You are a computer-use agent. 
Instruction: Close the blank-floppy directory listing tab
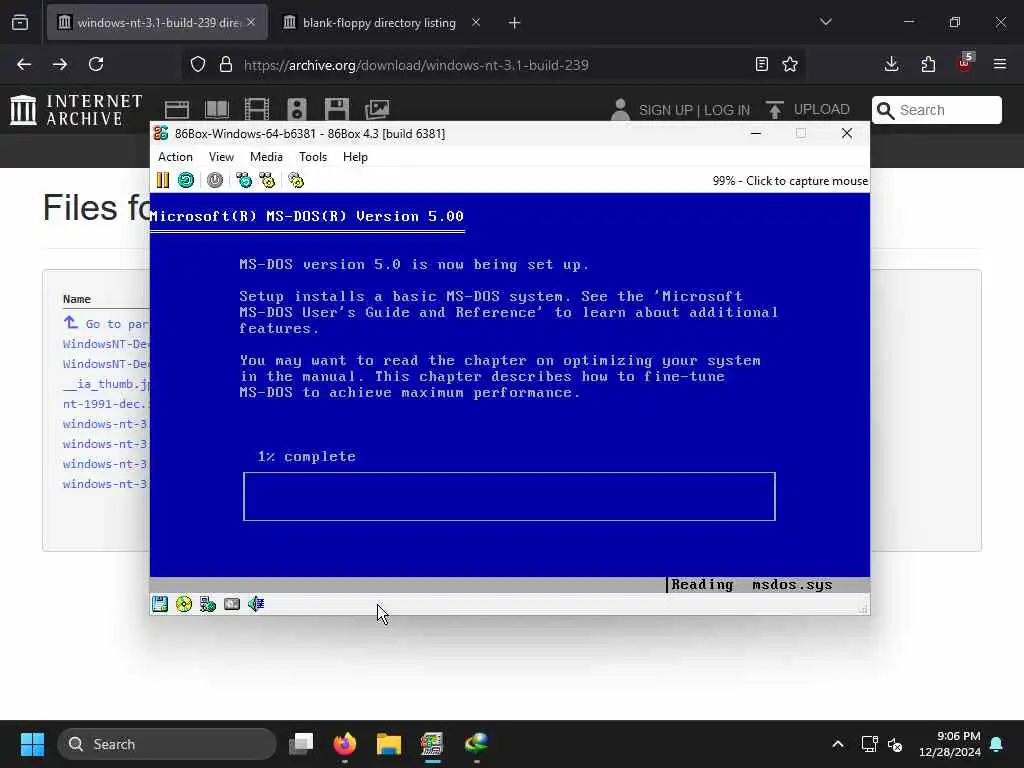click(476, 23)
